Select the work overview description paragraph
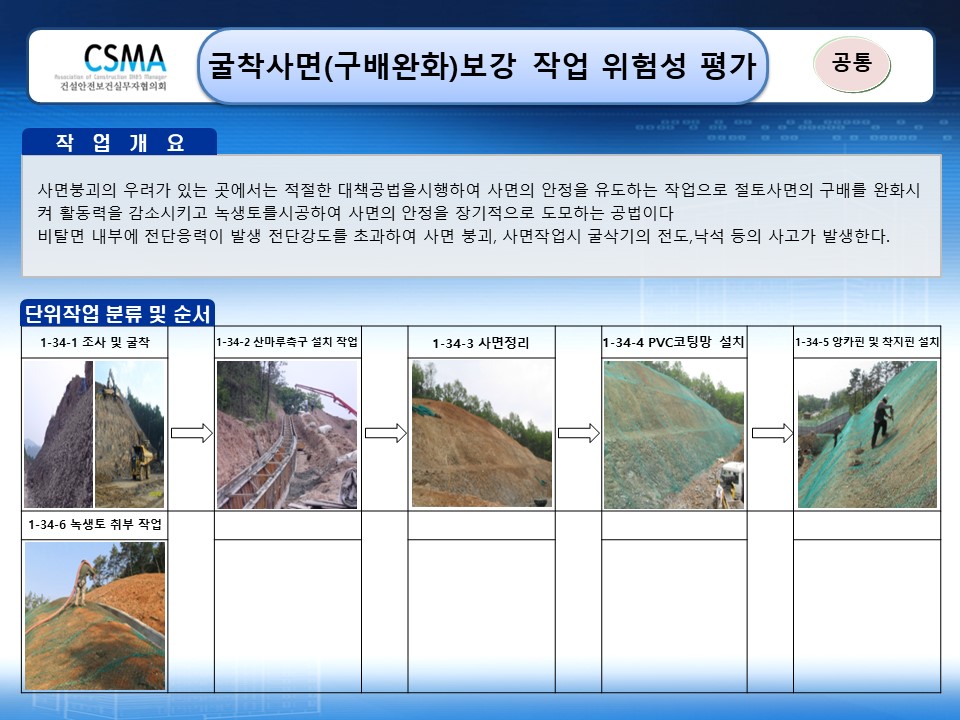Screen dimensions: 960x720 tap(478, 213)
